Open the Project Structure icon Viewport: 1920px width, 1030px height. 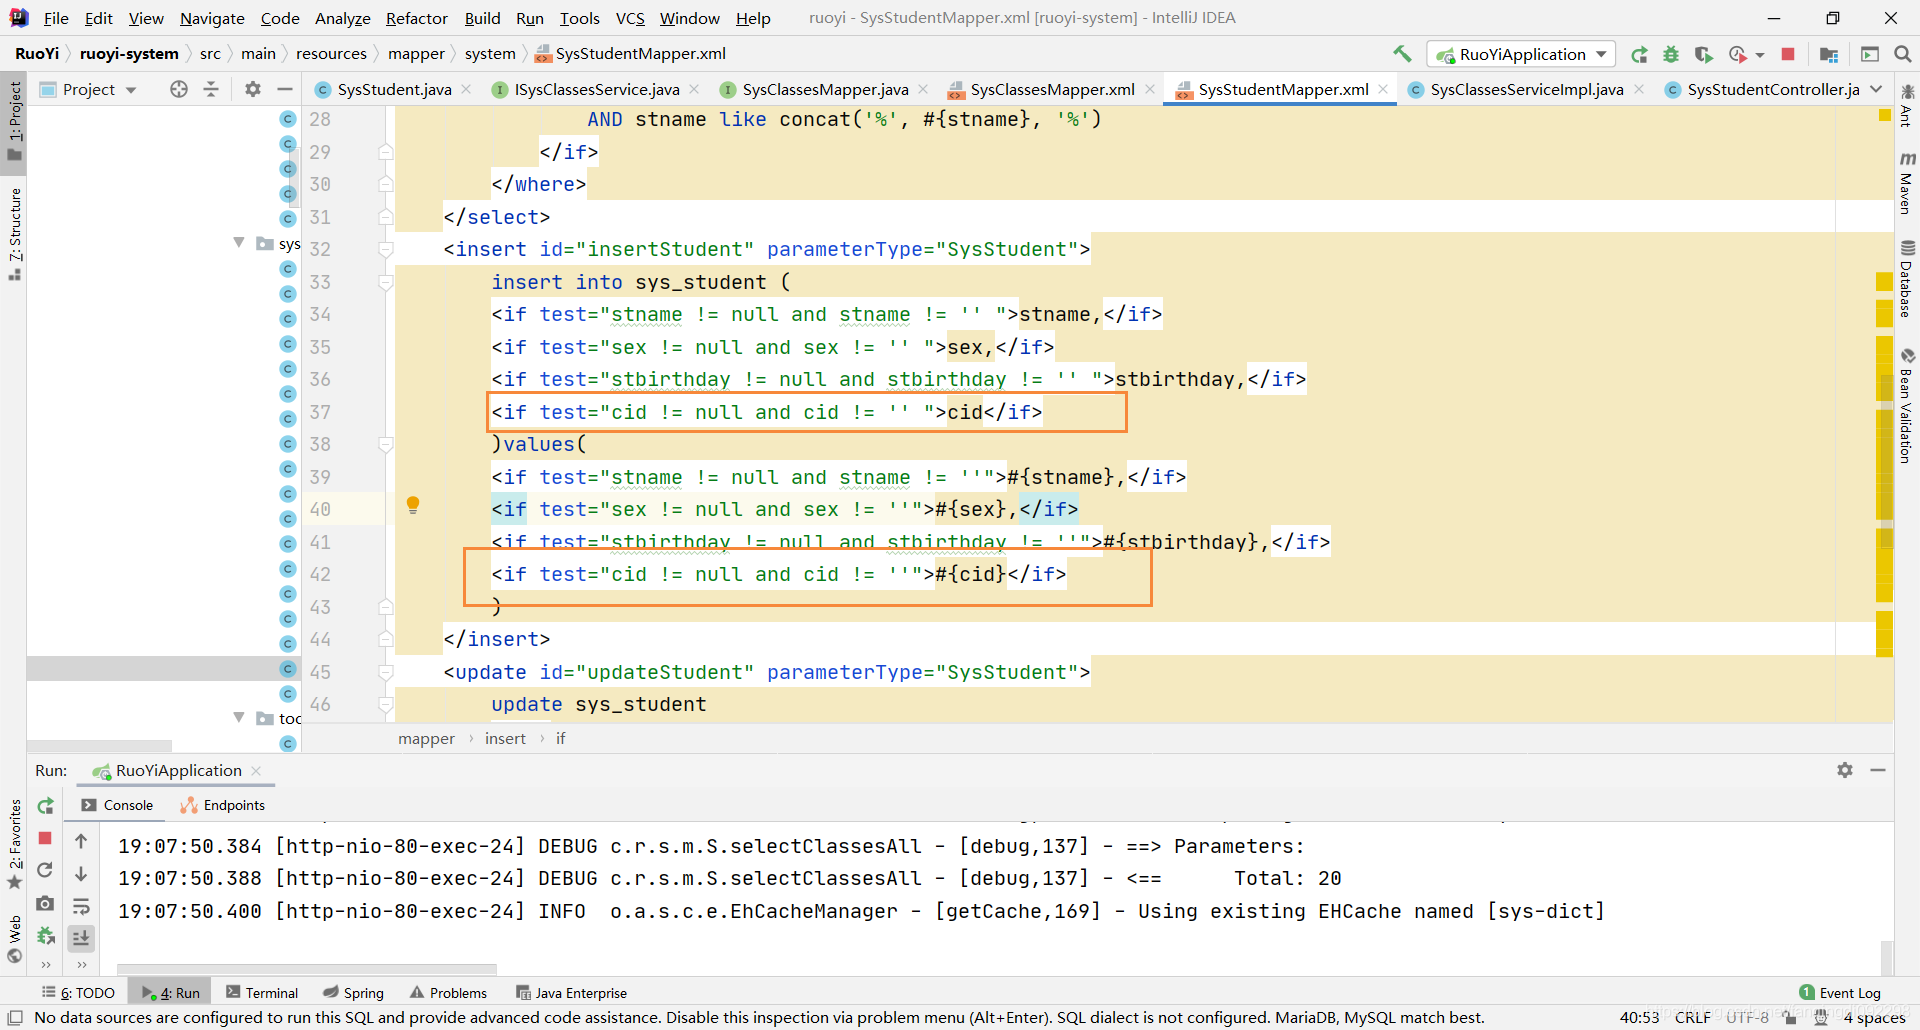click(x=1829, y=54)
